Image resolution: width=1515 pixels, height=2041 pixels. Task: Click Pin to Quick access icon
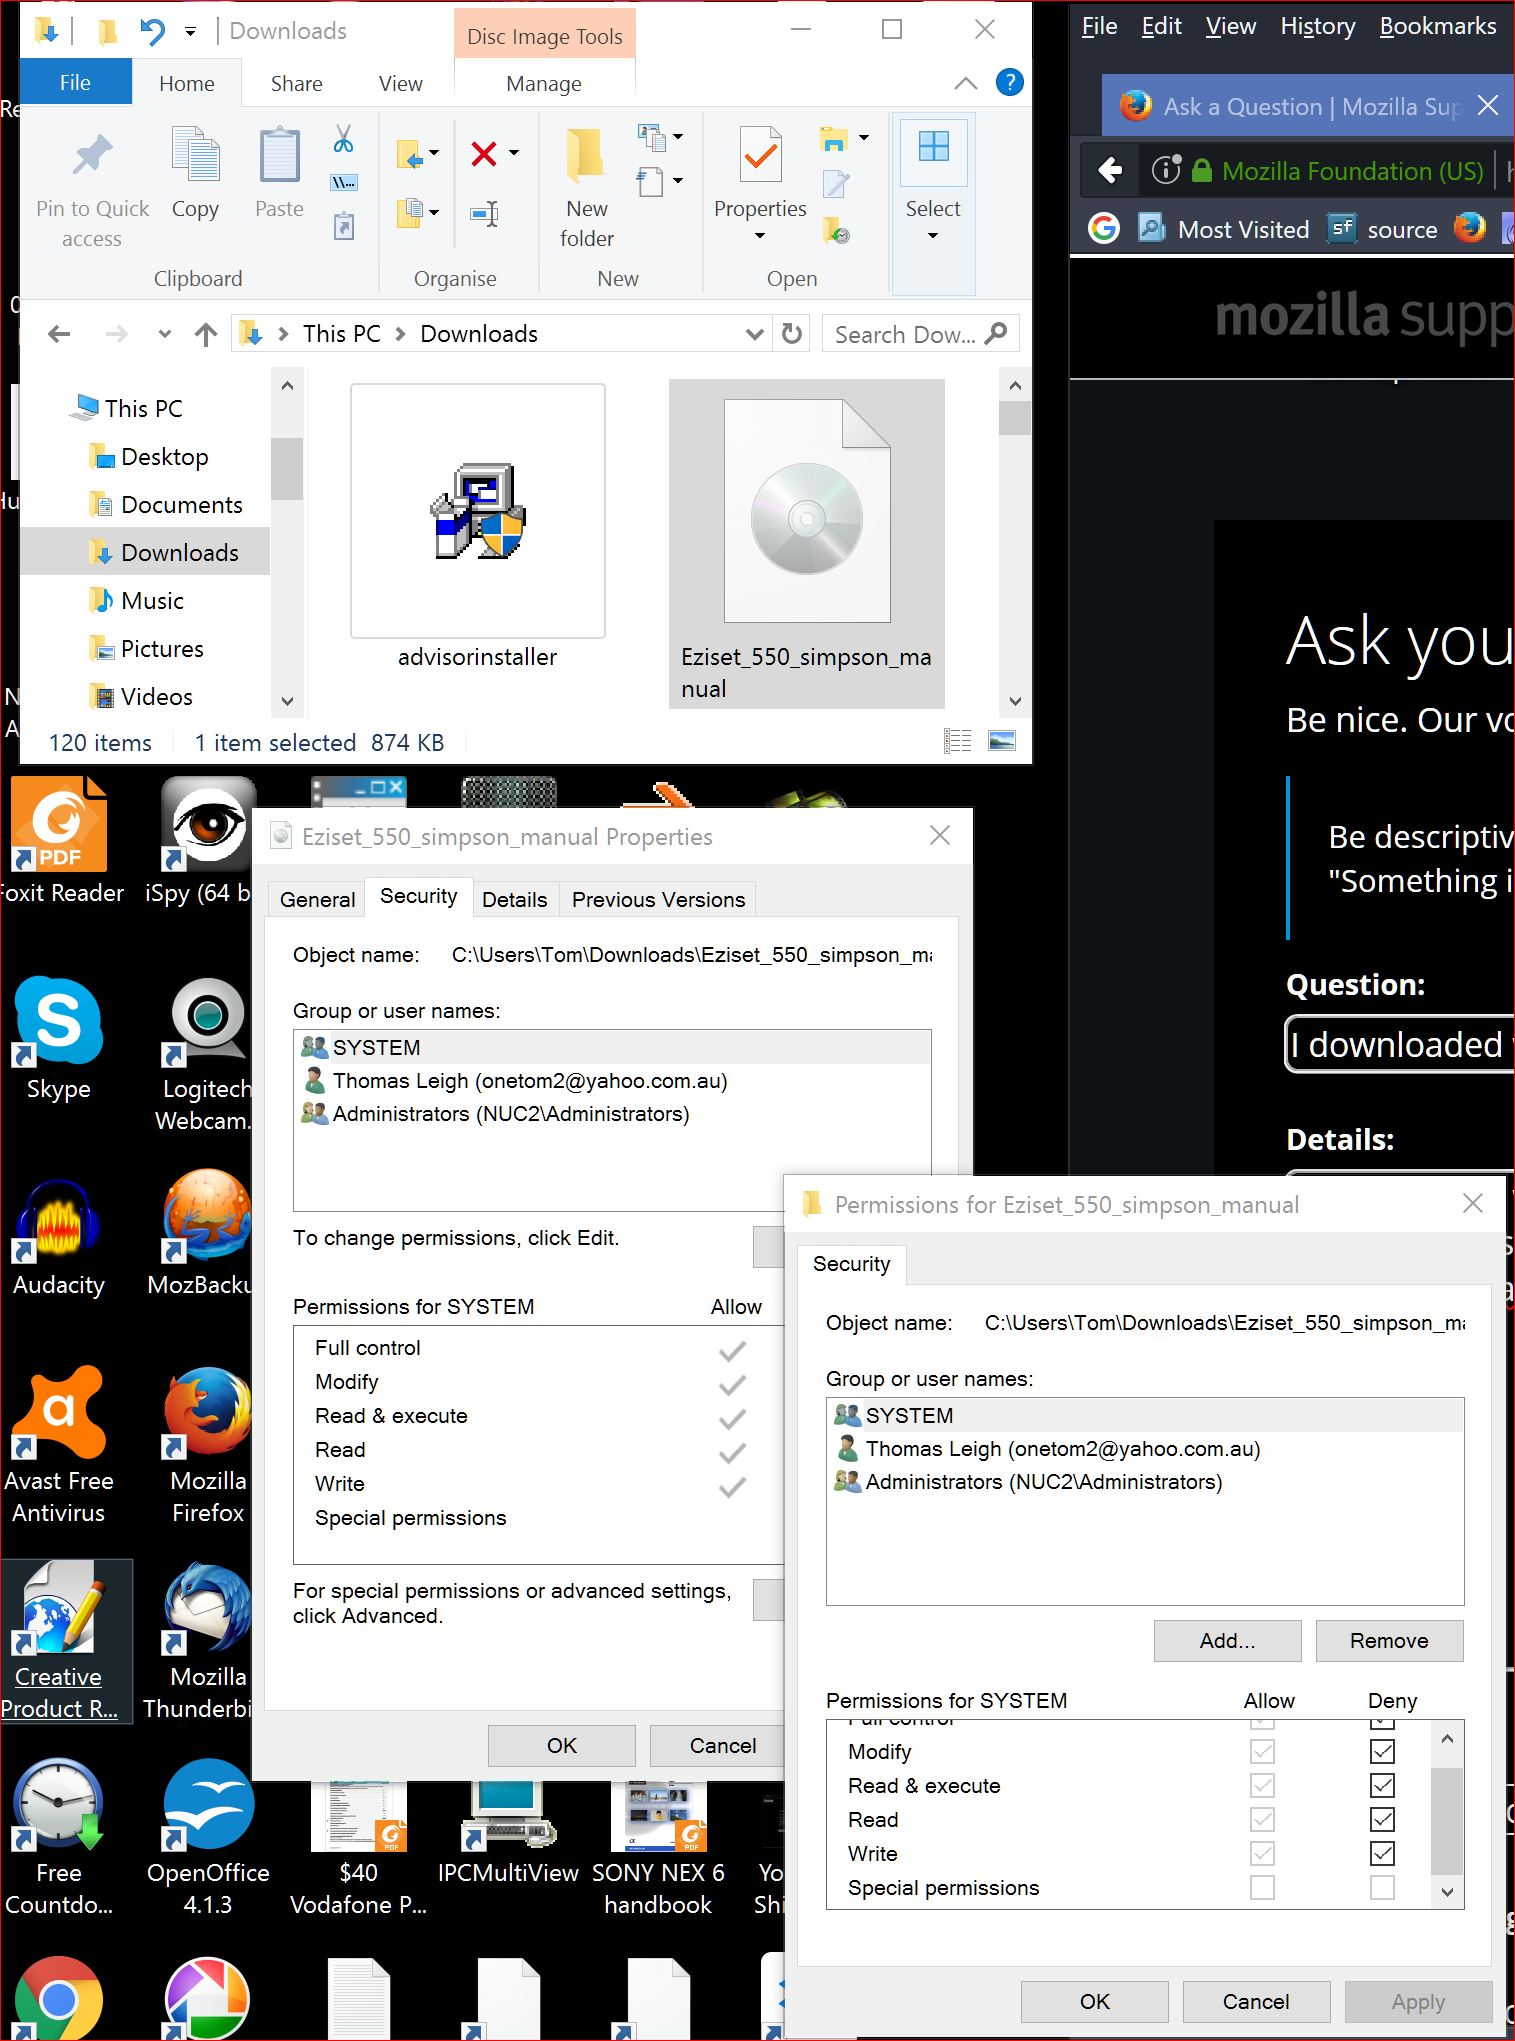click(92, 155)
